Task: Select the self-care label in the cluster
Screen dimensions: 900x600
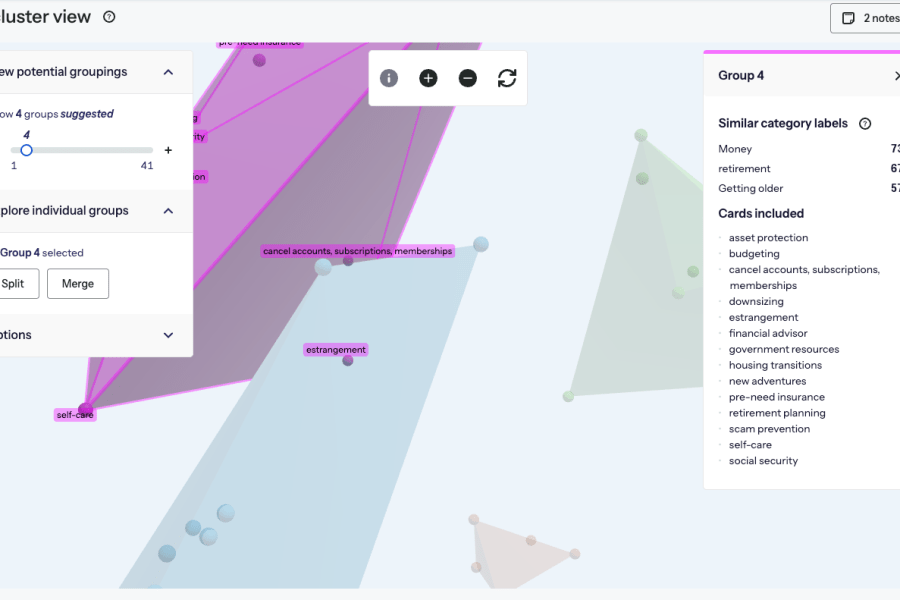Action: (74, 414)
